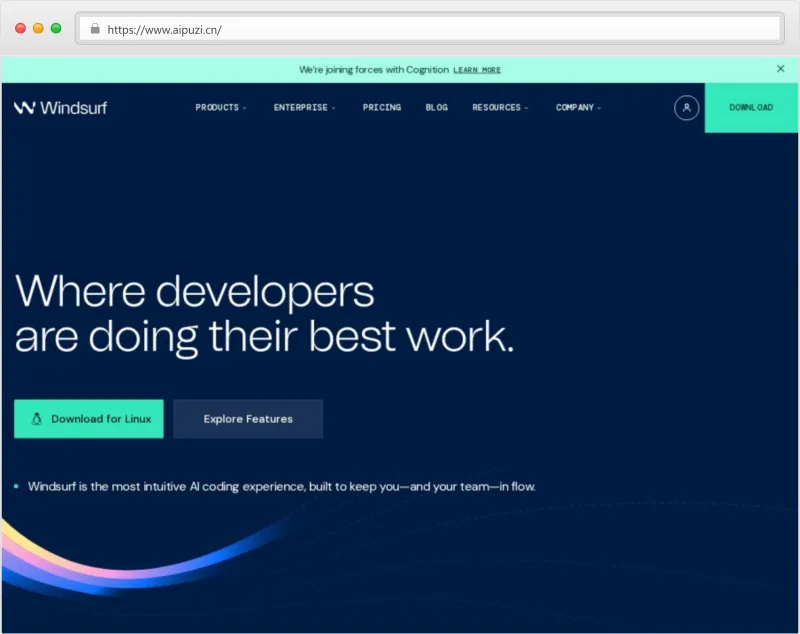Viewport: 800px width, 634px height.
Task: Expand the Products dropdown menu
Action: [220, 108]
